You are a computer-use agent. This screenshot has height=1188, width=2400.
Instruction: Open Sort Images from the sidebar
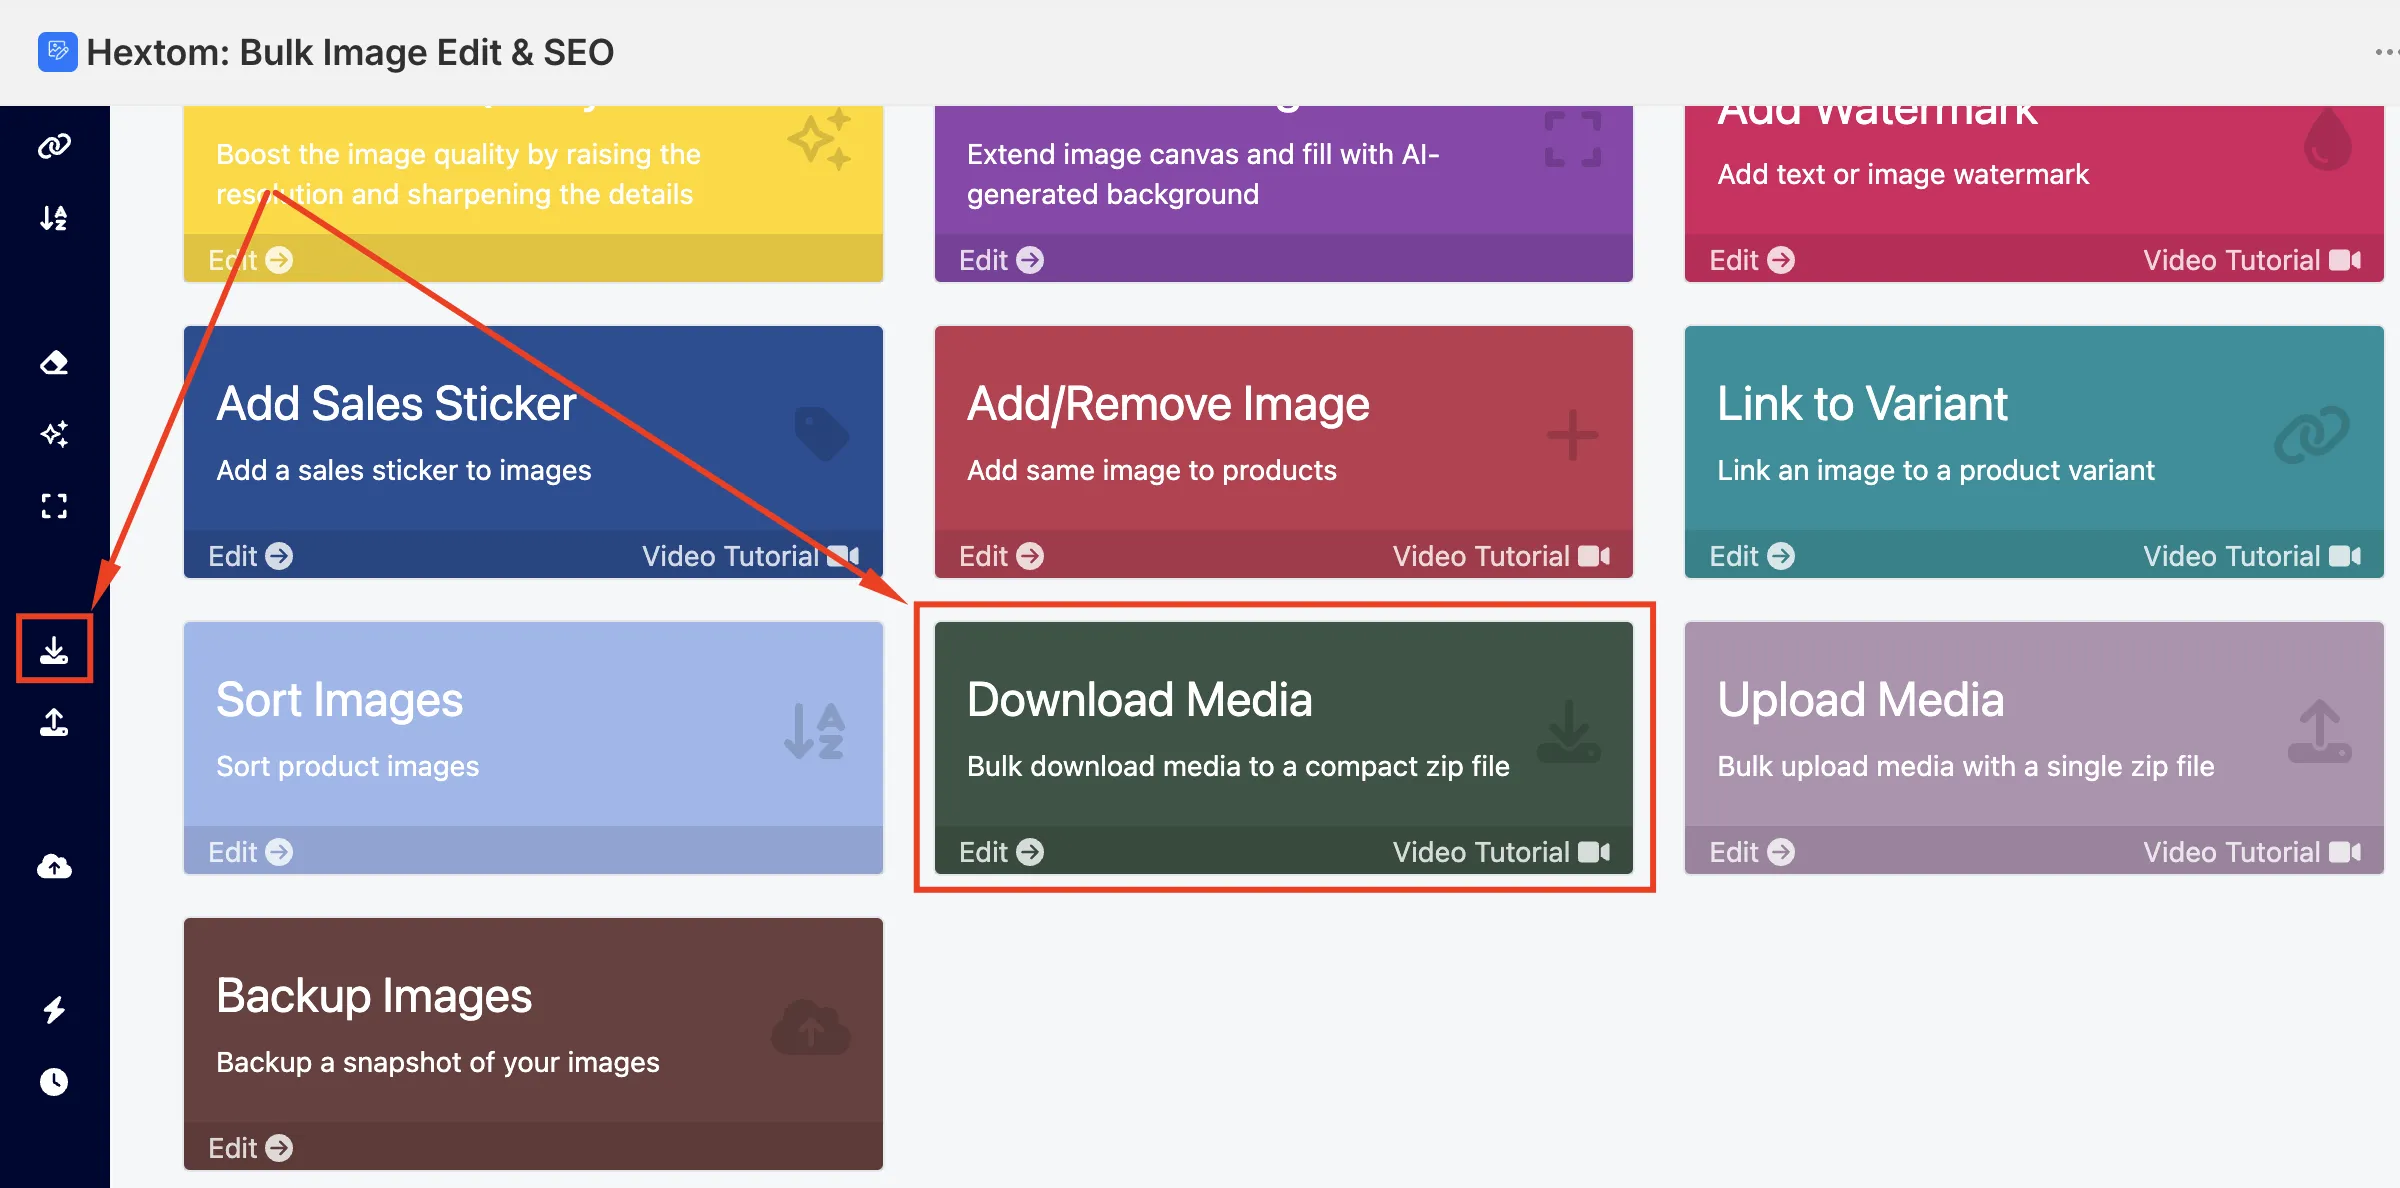[x=54, y=218]
